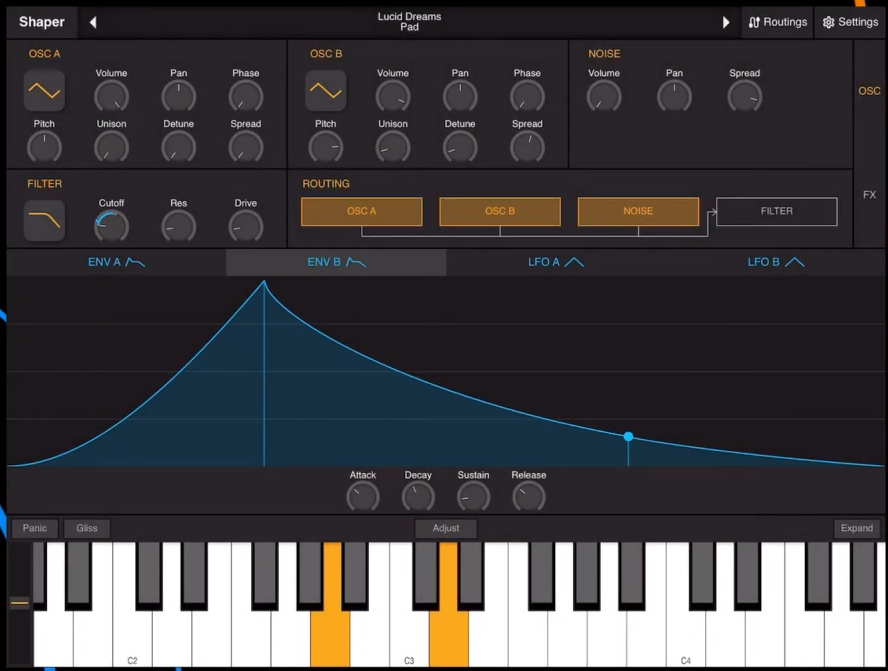The height and width of the screenshot is (671, 888).
Task: Toggle OSC A routing to filter
Action: point(361,211)
